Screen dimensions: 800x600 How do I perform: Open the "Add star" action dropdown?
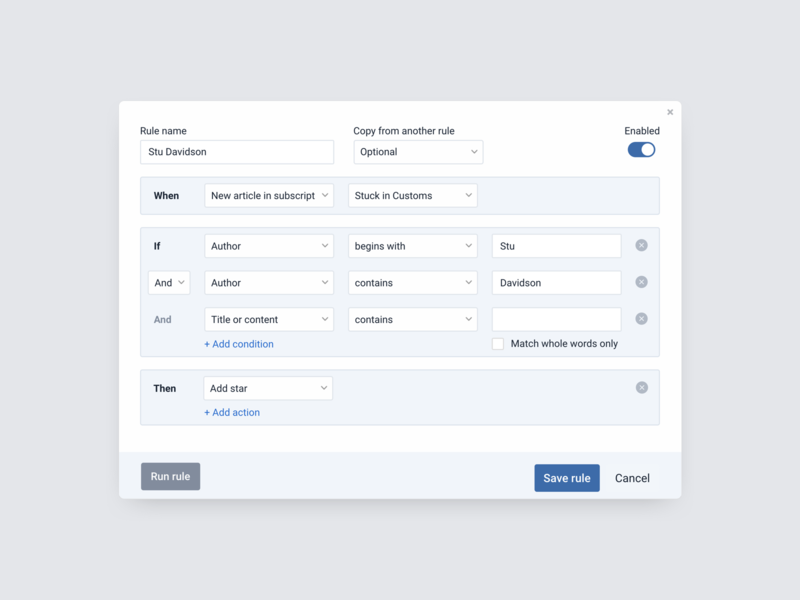click(267, 387)
